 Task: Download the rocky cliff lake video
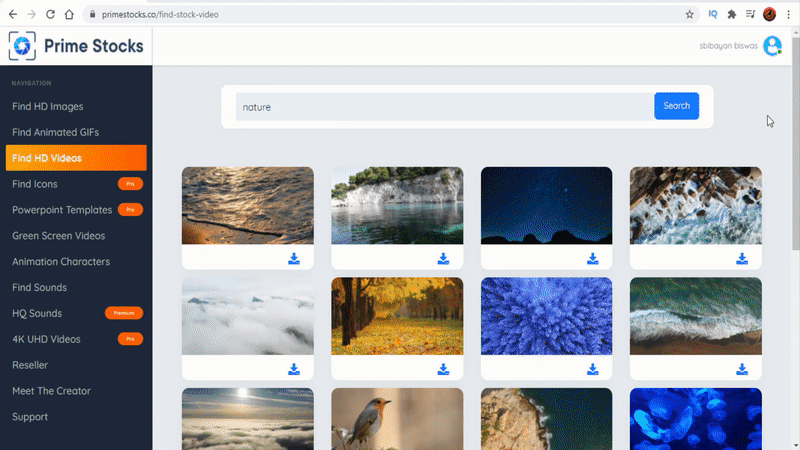click(443, 259)
